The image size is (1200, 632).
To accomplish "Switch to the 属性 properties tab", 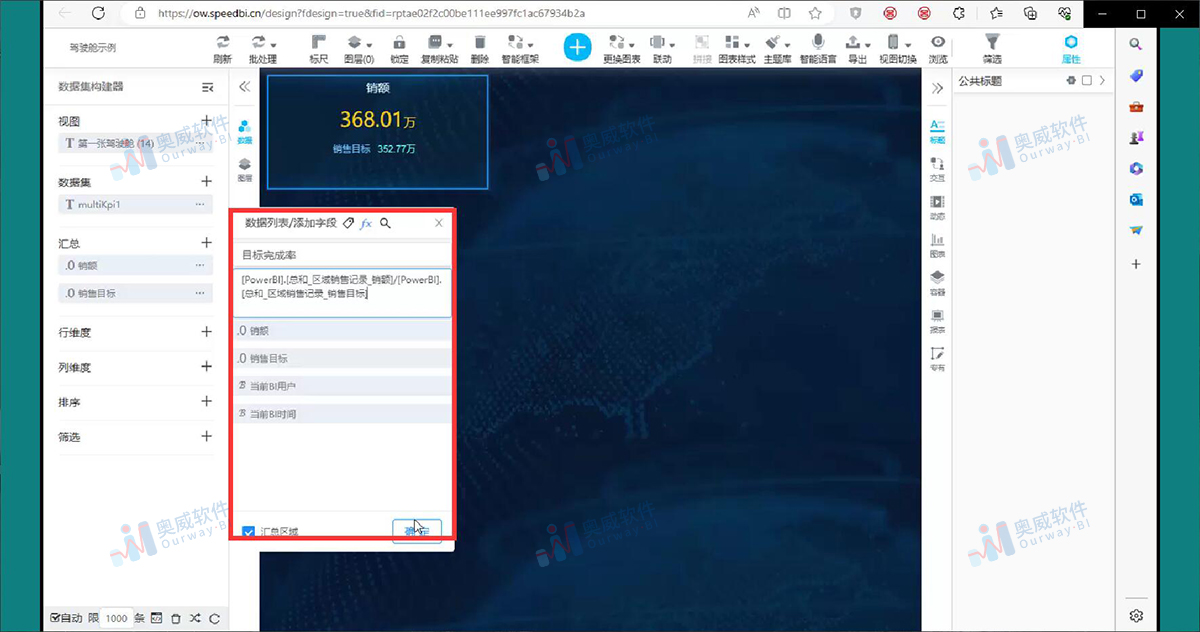I will 1071,46.
